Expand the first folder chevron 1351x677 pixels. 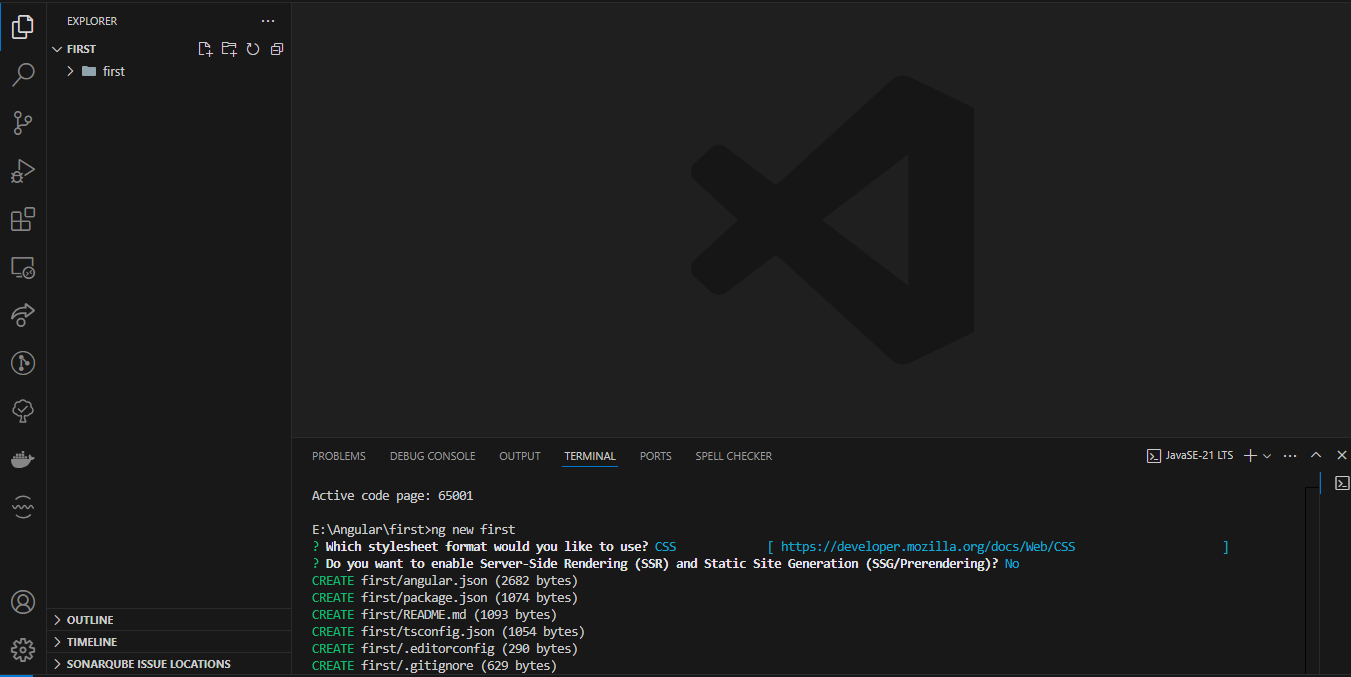coord(71,71)
